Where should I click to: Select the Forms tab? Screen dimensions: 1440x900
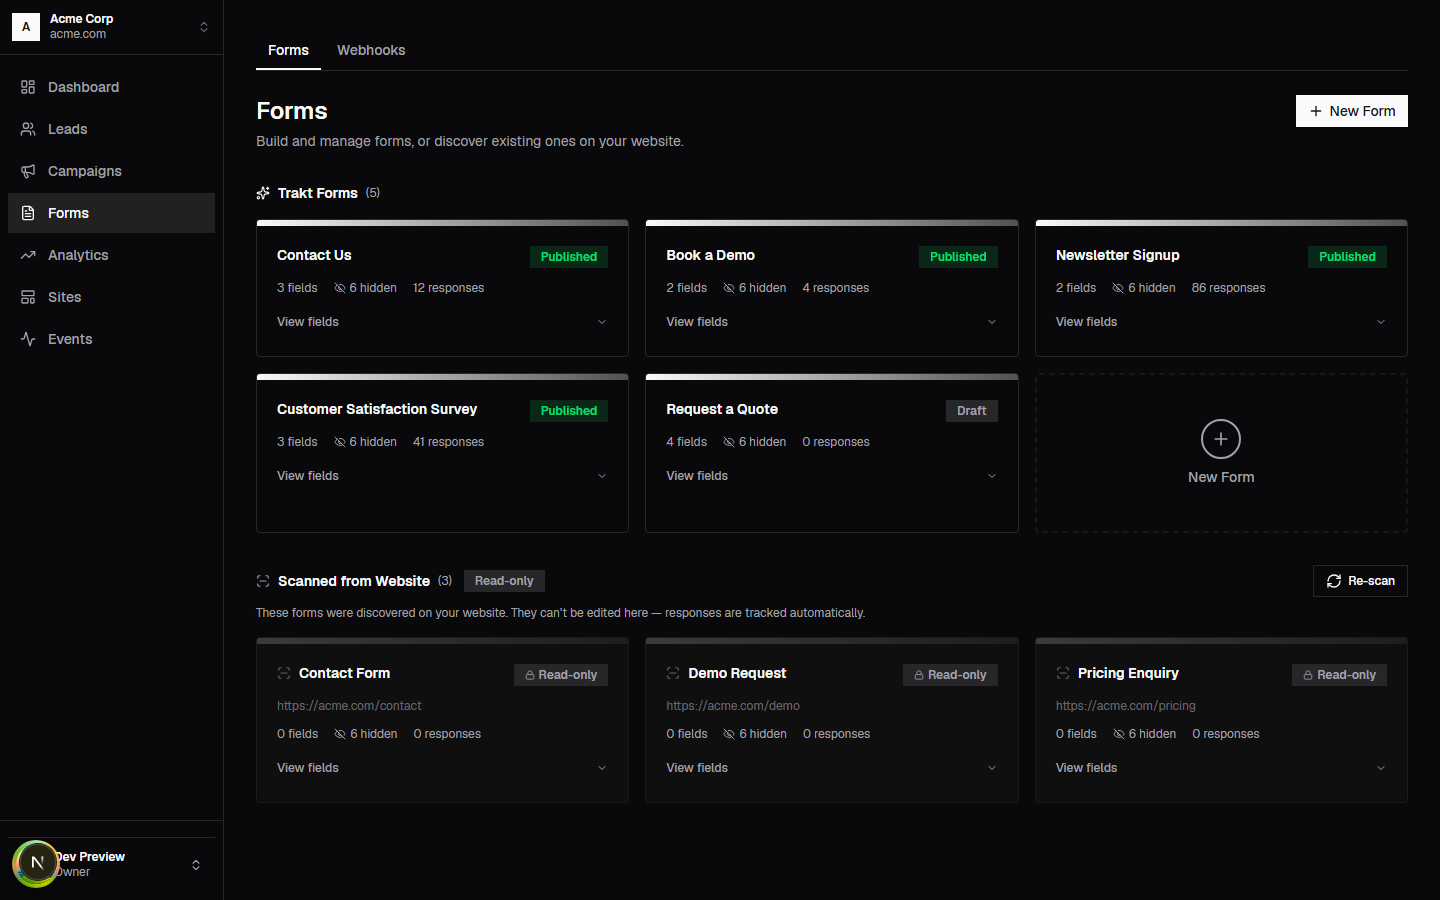[x=288, y=50]
